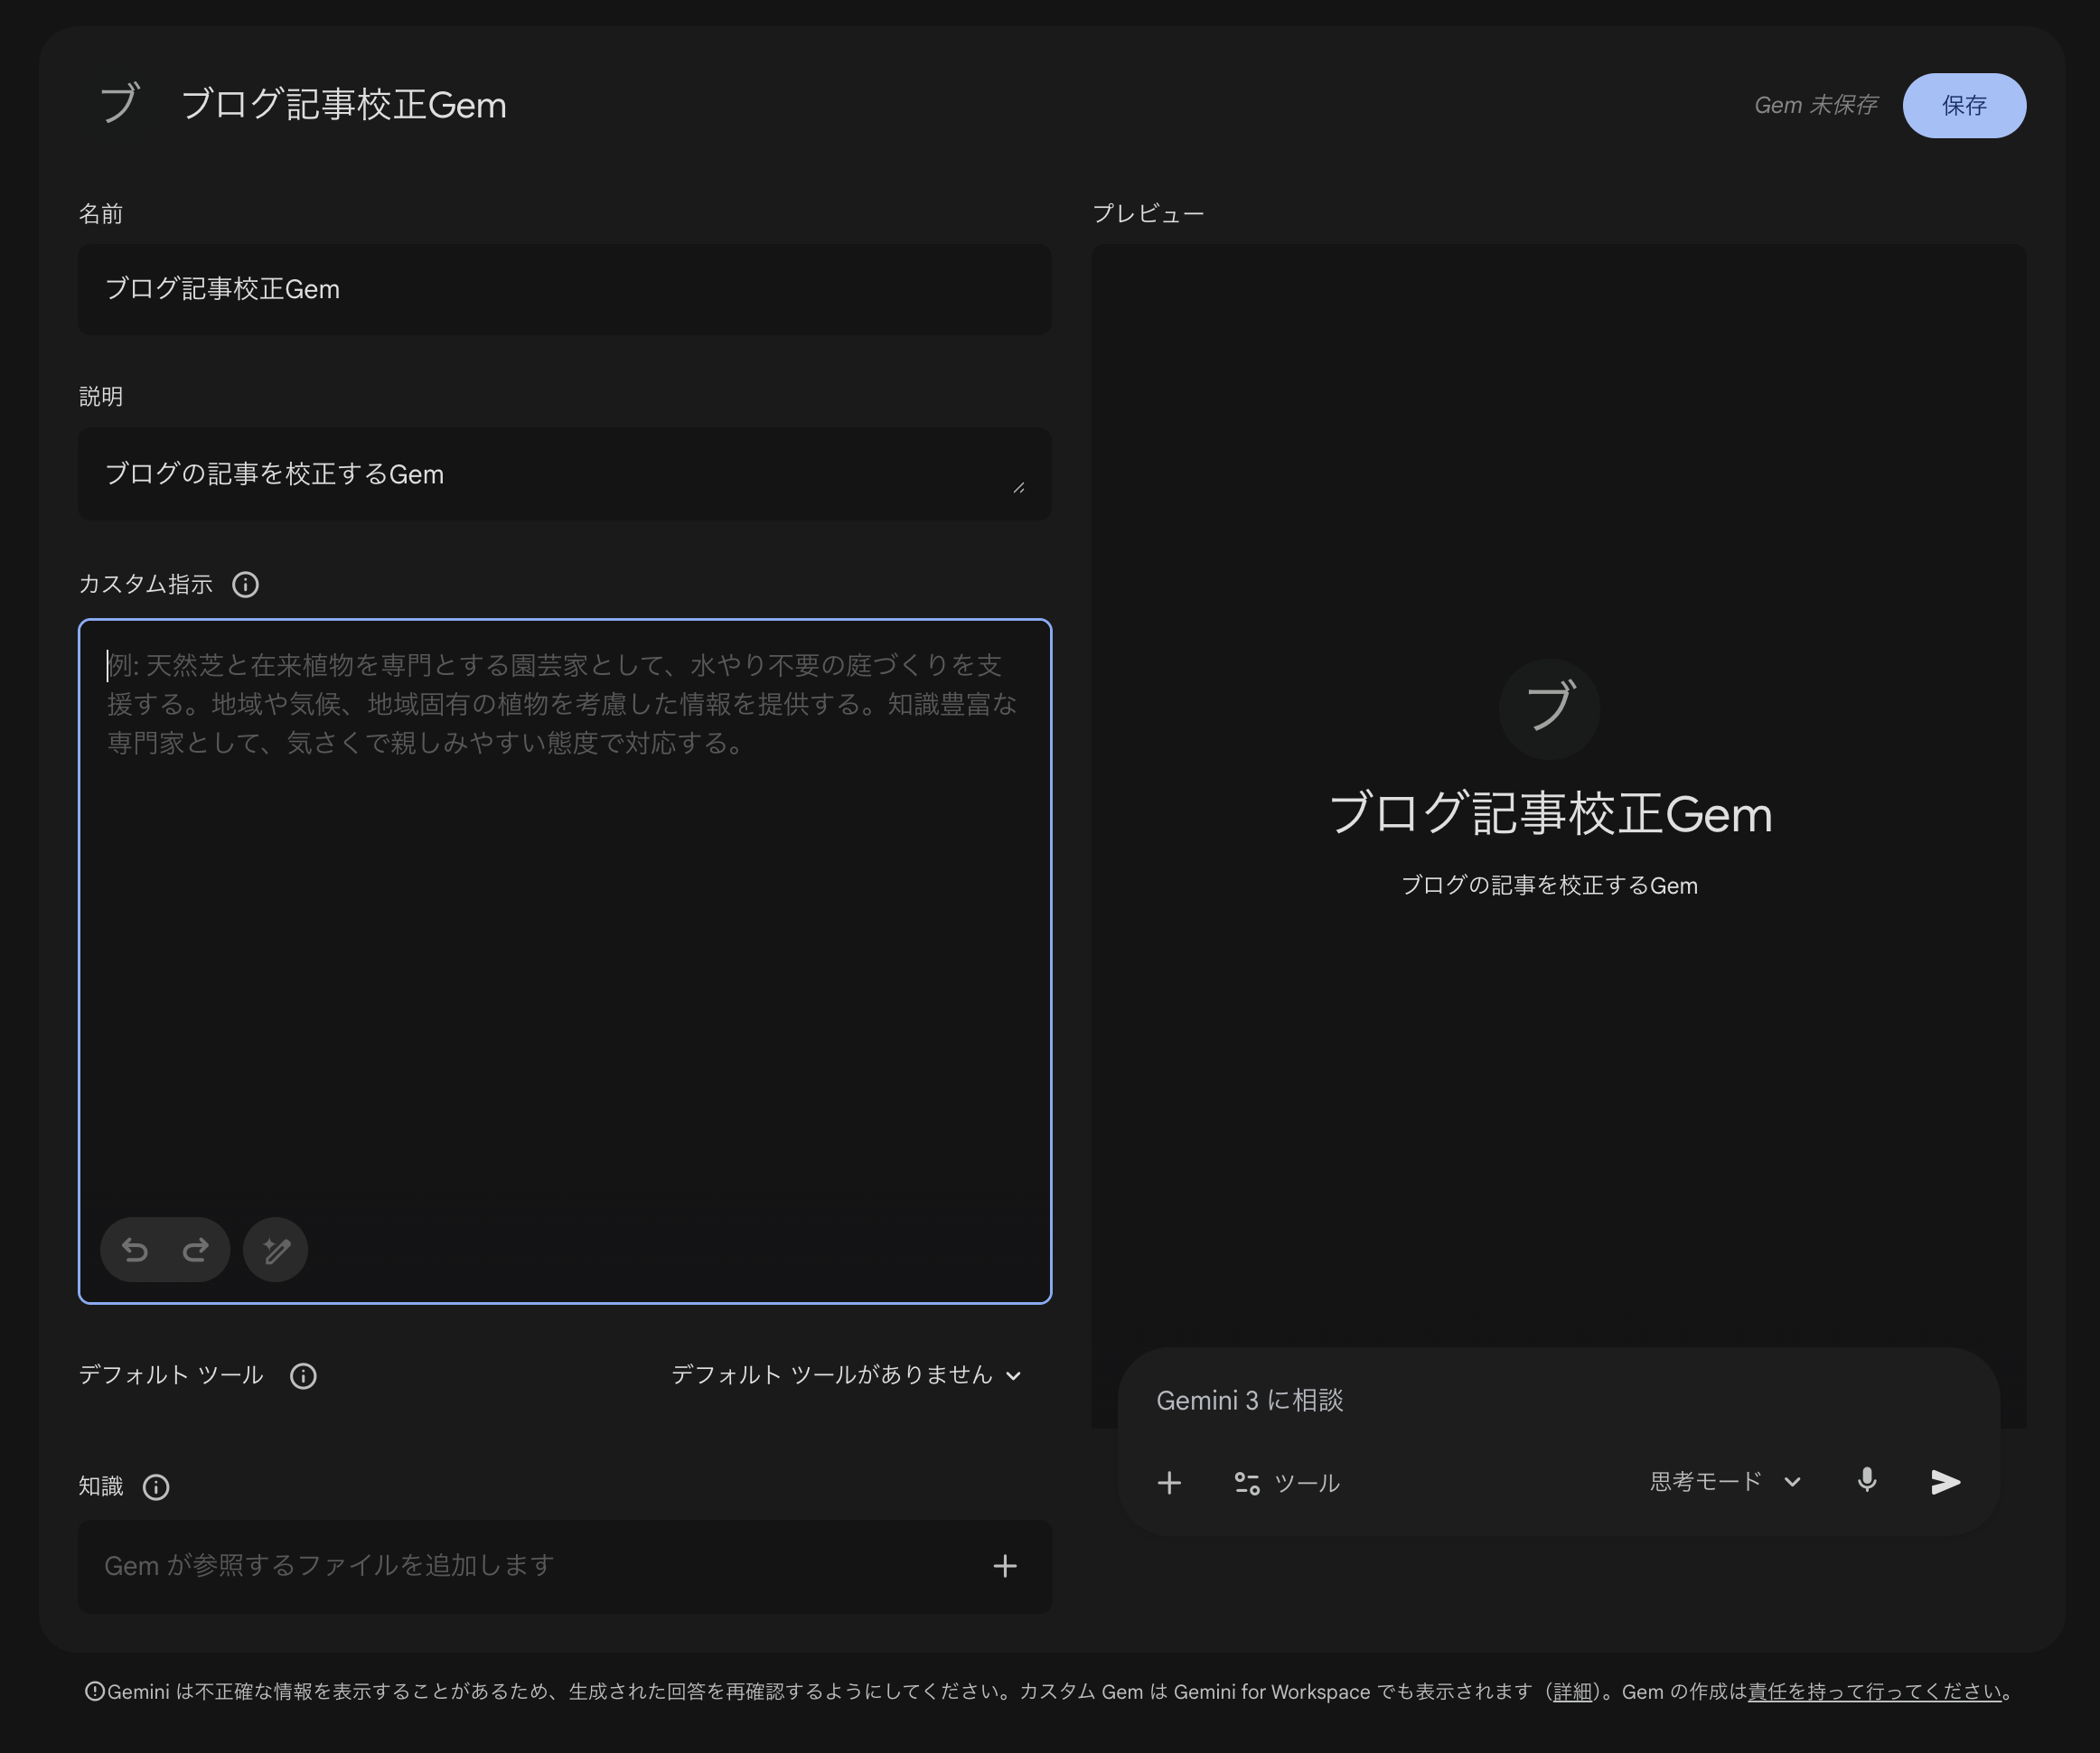Open the info tooltip next to カスタム指示
The image size is (2100, 1753).
[x=245, y=585]
